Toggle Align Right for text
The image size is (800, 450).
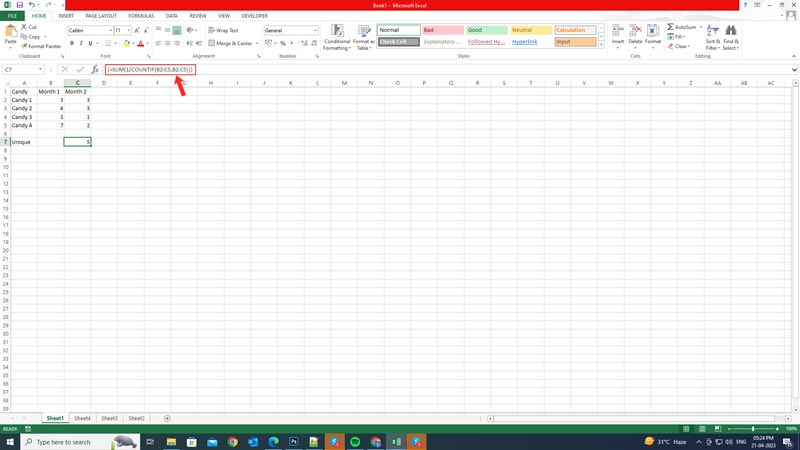177,43
